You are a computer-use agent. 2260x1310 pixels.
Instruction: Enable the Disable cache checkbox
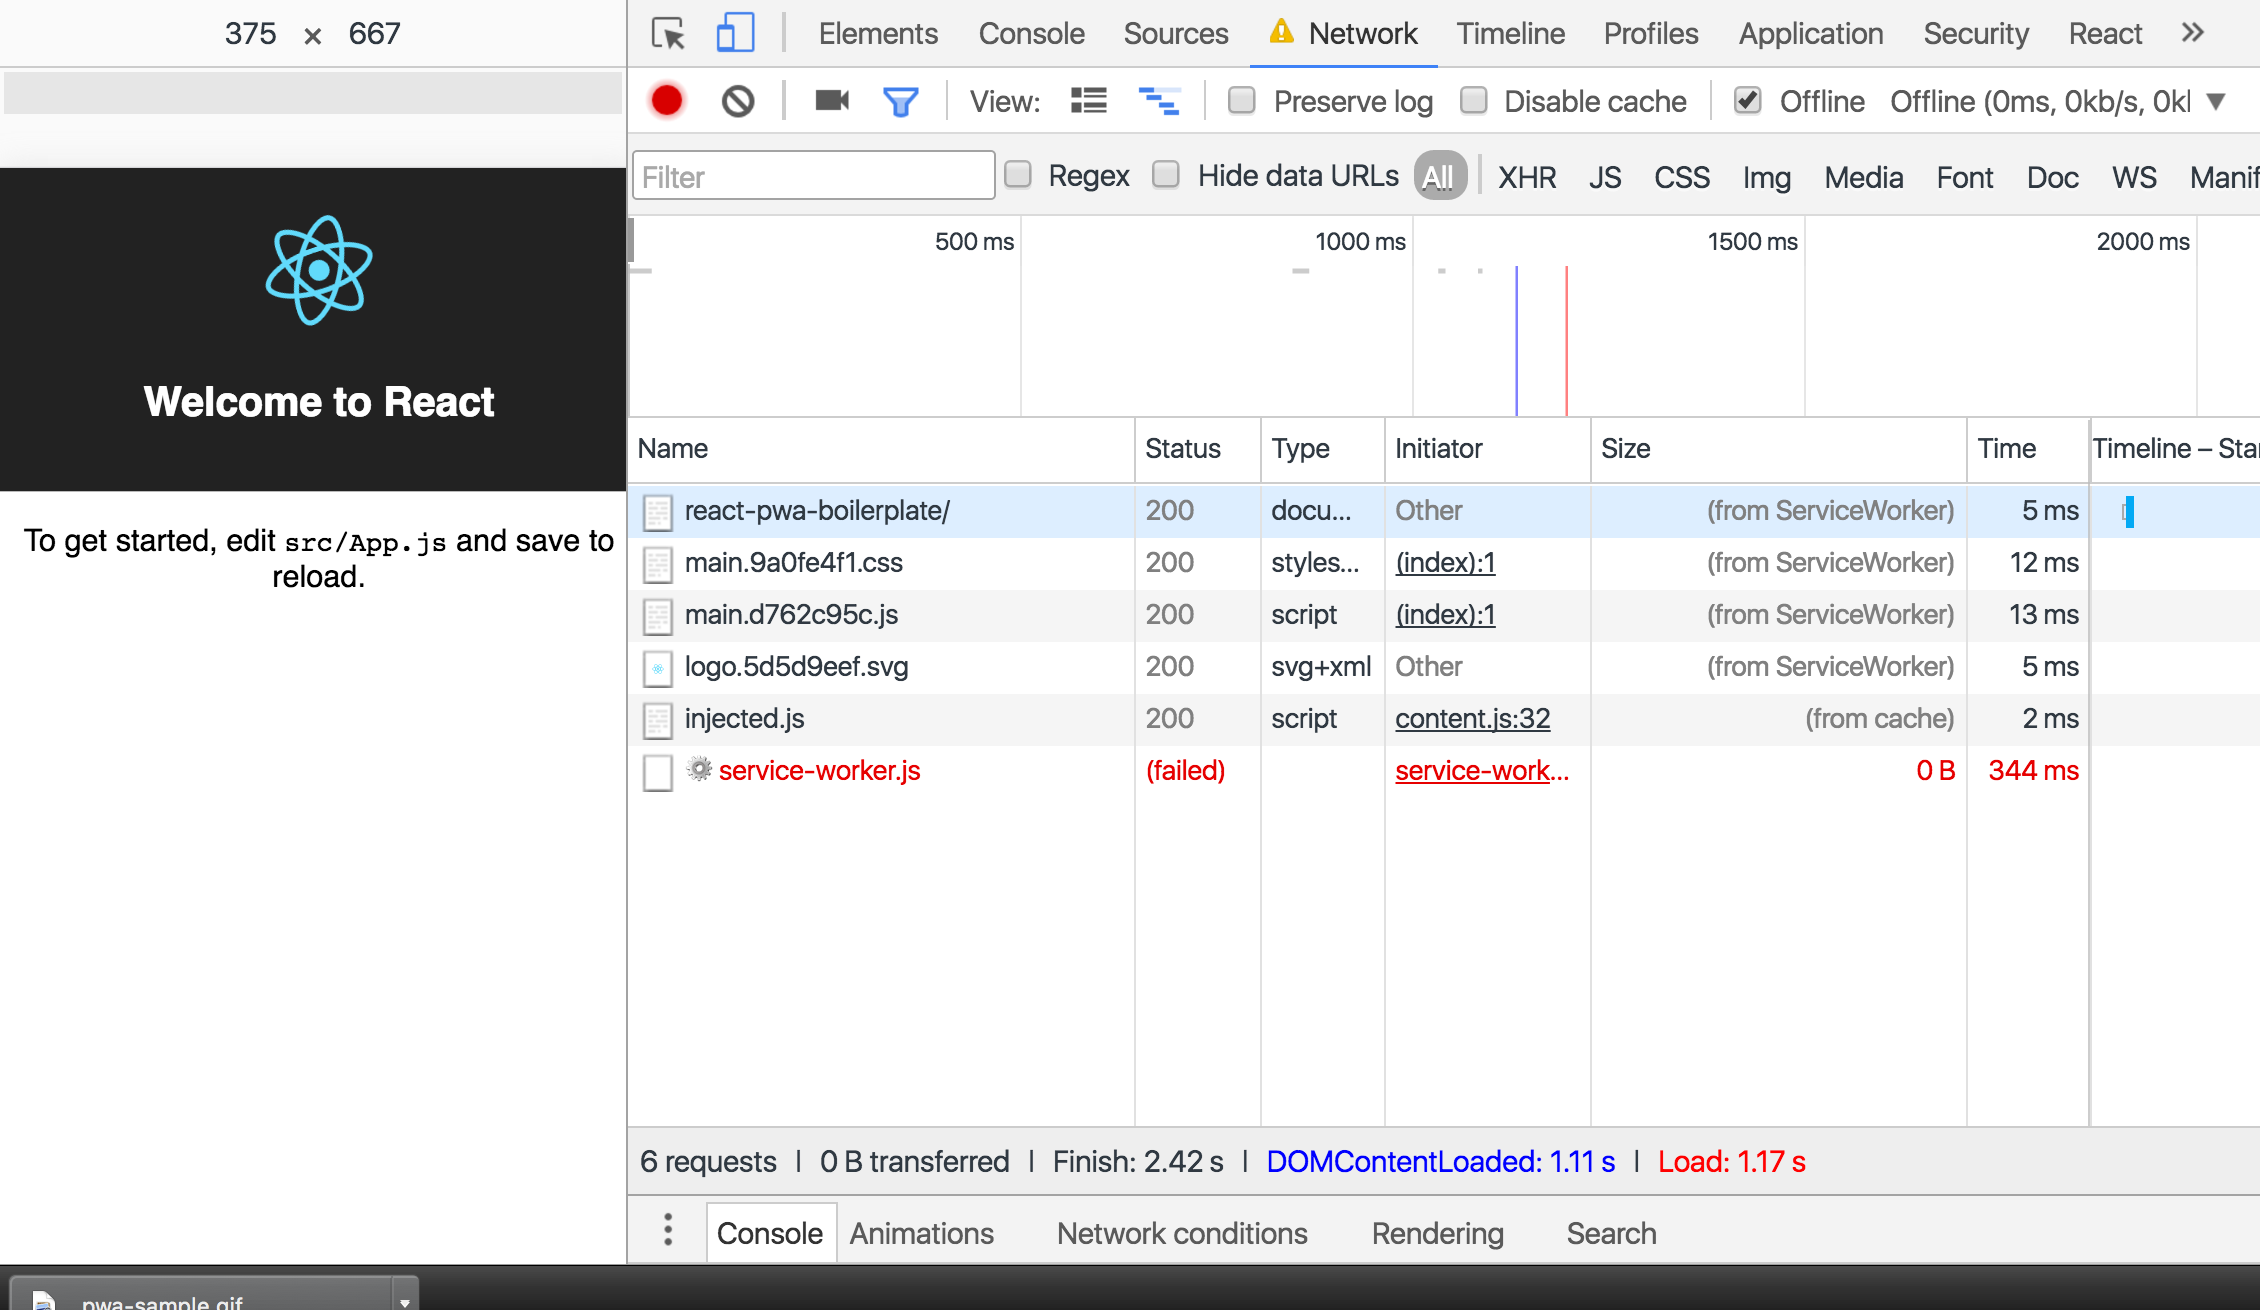coord(1473,100)
